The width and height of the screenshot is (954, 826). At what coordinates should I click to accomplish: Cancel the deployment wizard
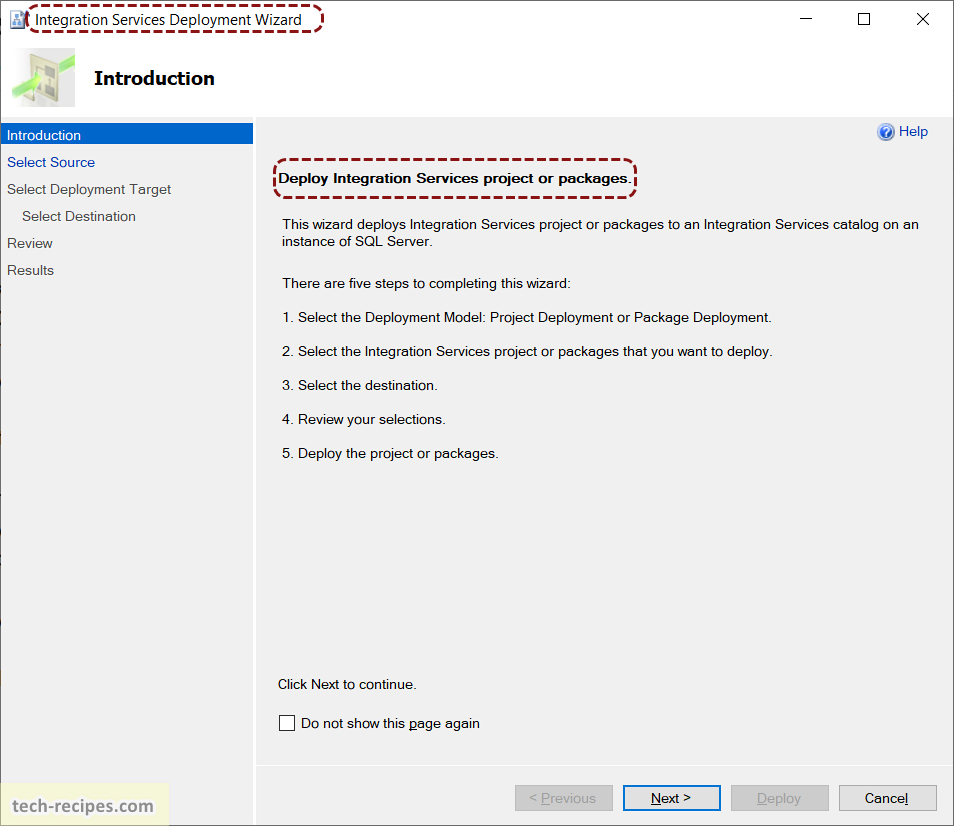click(887, 798)
